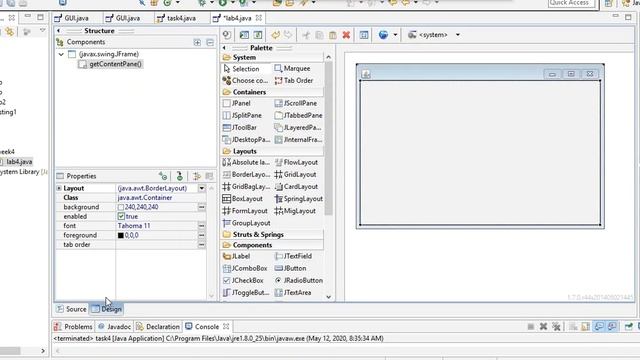The image size is (640, 360).
Task: Select BorderLayout palette item
Action: [246, 175]
